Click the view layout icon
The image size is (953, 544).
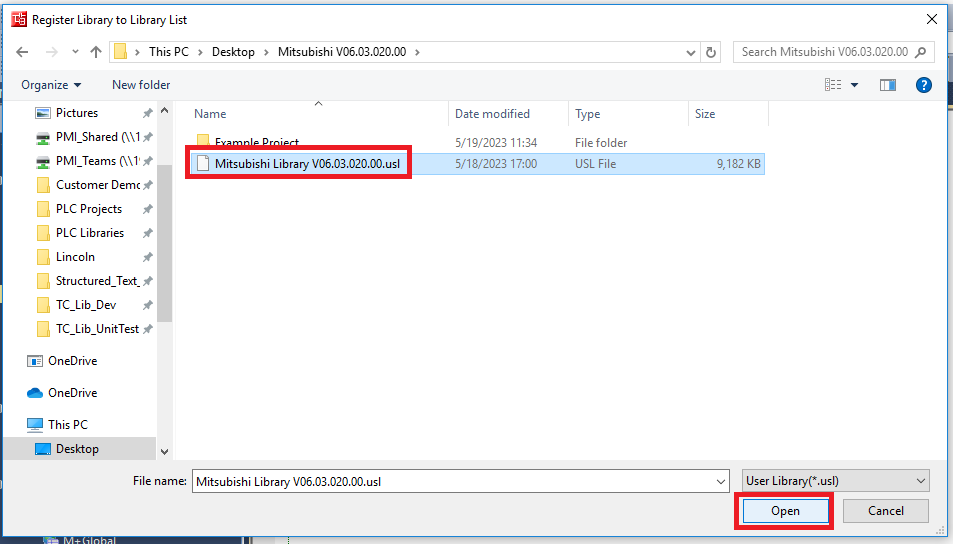coord(833,85)
